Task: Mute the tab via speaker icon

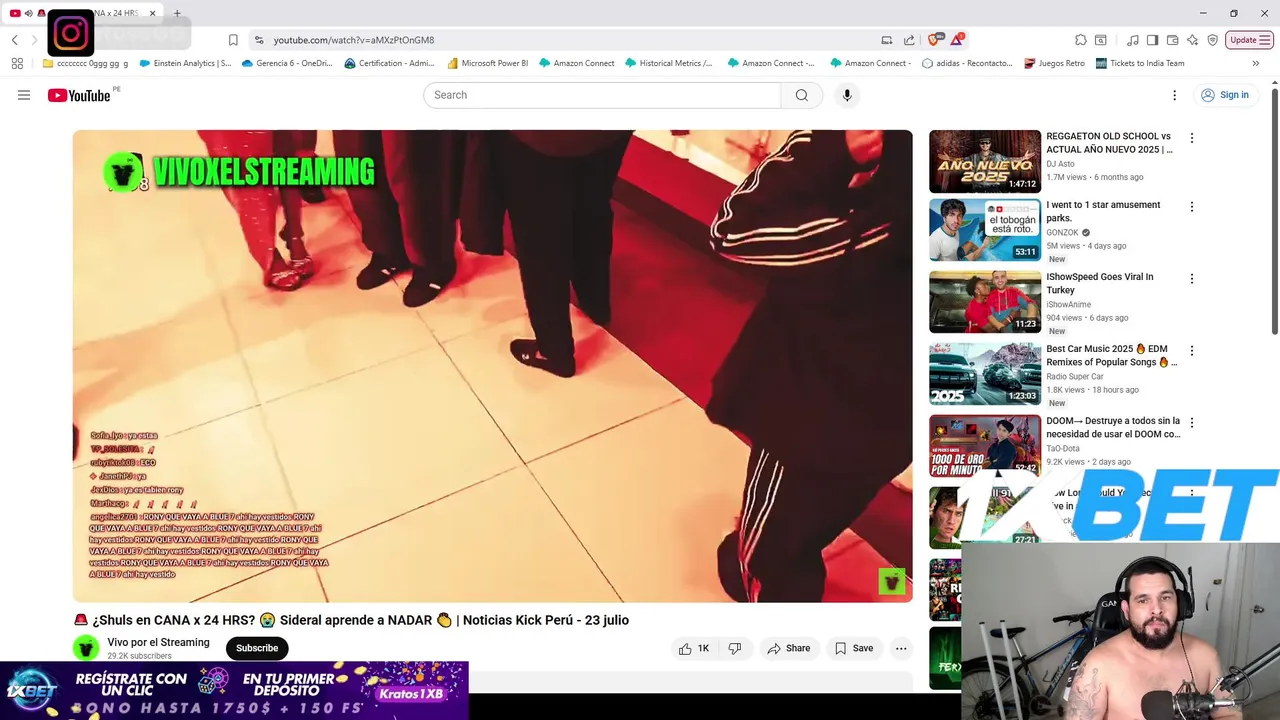Action: click(x=28, y=13)
